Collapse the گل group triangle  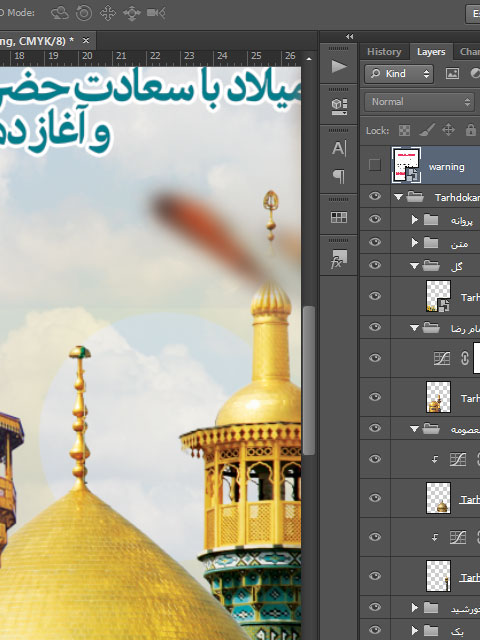pos(414,266)
